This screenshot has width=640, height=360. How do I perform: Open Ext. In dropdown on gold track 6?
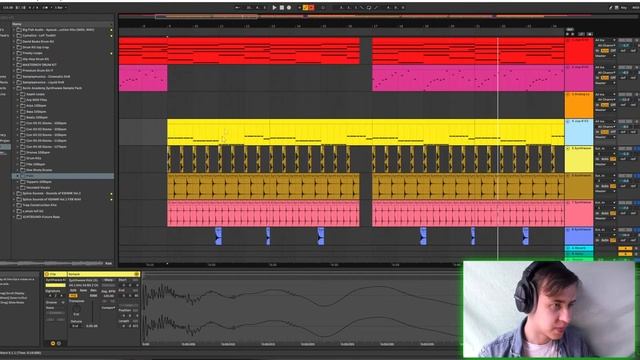[605, 176]
